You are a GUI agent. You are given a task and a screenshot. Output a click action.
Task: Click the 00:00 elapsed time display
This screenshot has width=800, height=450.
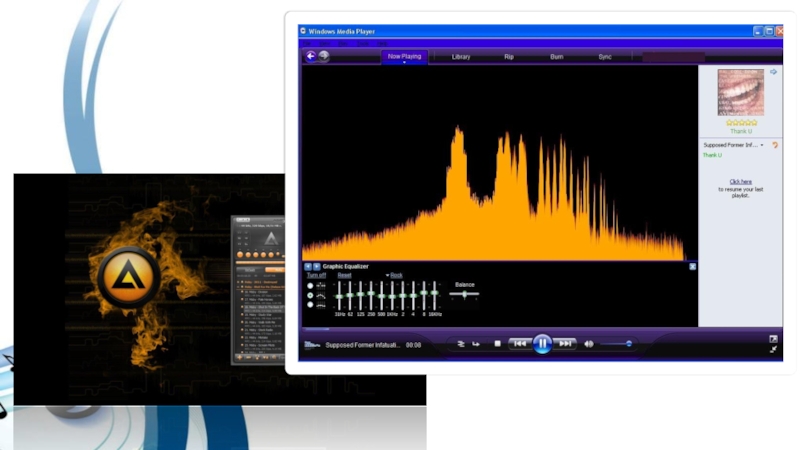(x=413, y=345)
